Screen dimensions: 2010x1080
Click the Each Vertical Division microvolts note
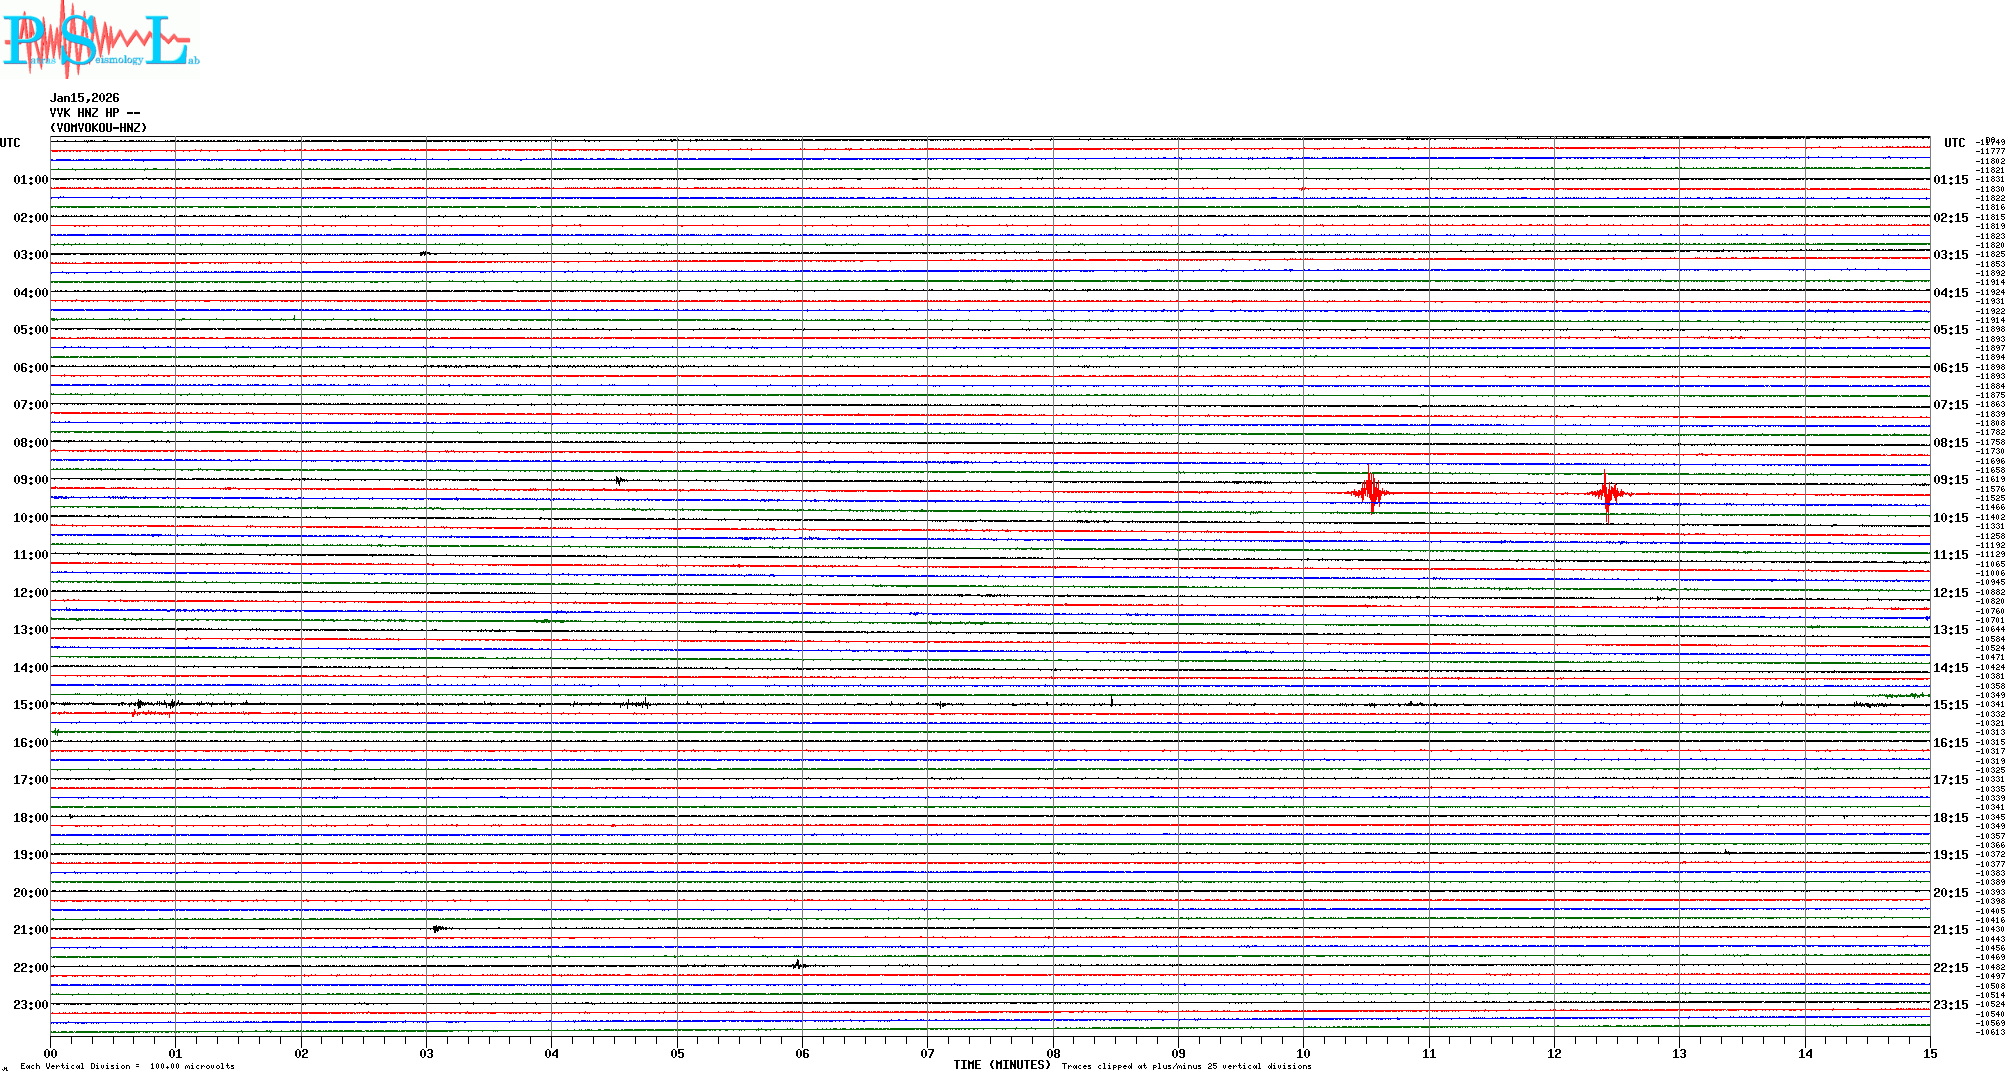point(127,1066)
